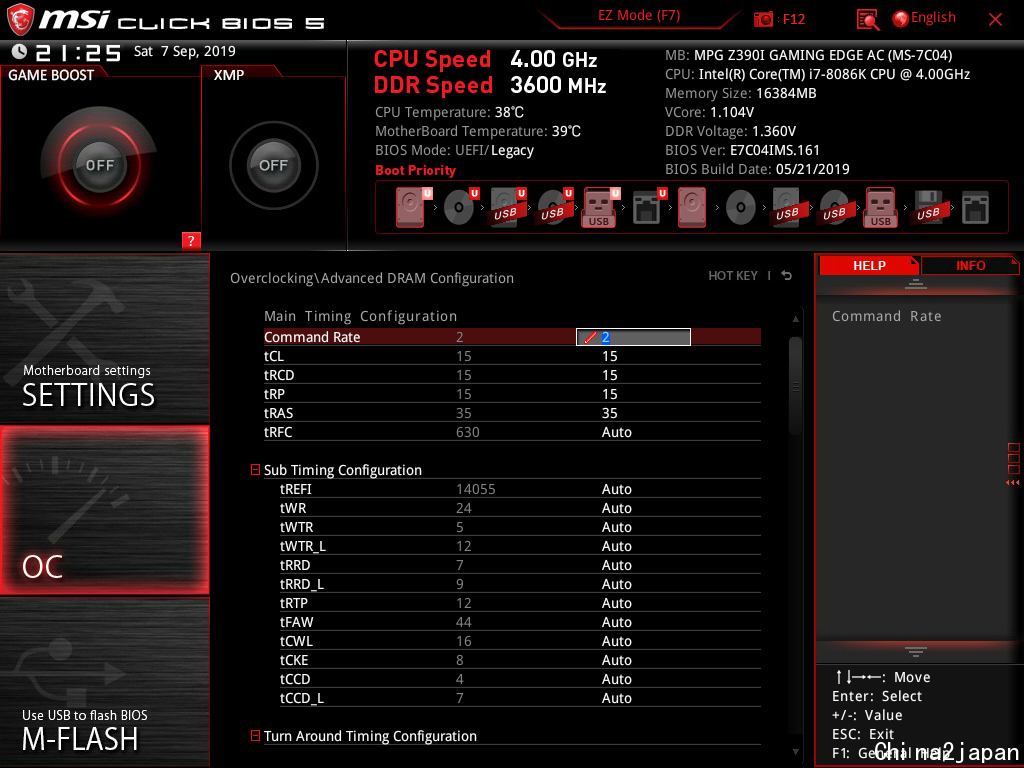The width and height of the screenshot is (1024, 768).
Task: Select the tFAW Auto value
Action: point(616,622)
